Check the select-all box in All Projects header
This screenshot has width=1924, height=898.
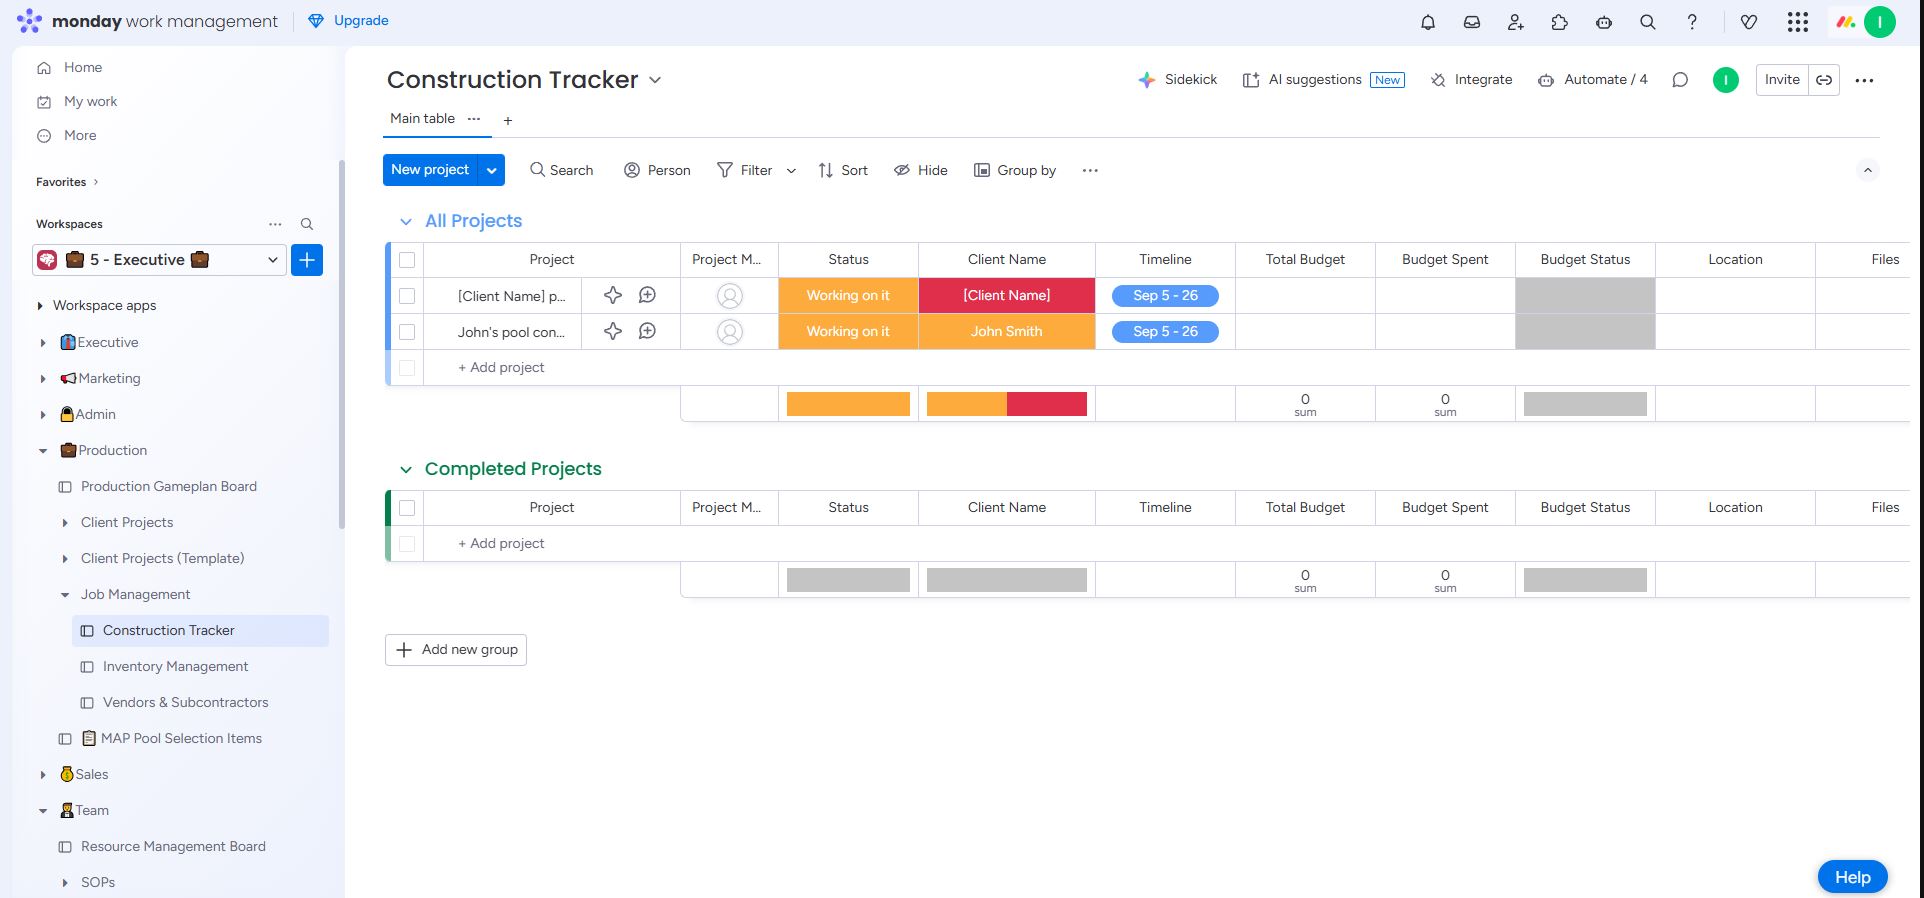click(407, 260)
